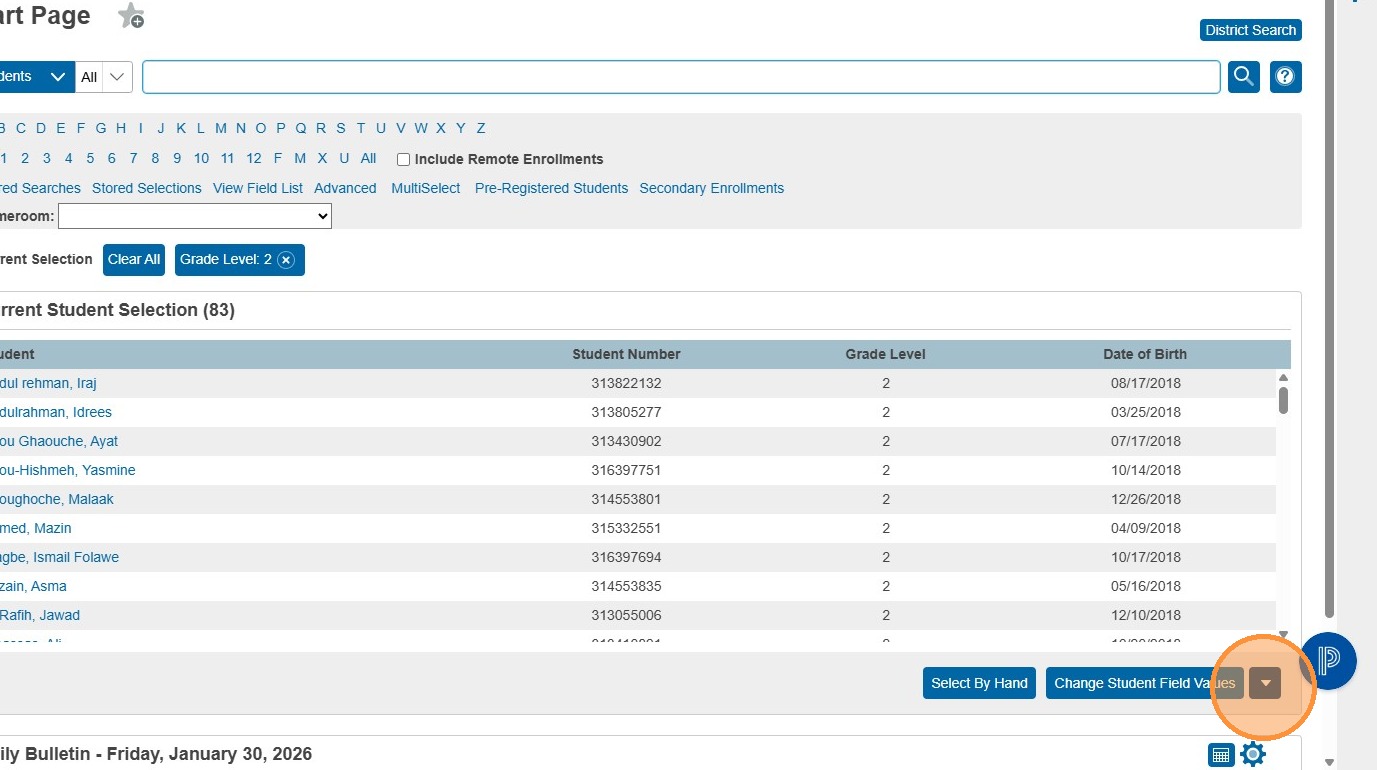This screenshot has width=1377, height=770.
Task: Click the round PowerSchool P icon
Action: [1329, 661]
